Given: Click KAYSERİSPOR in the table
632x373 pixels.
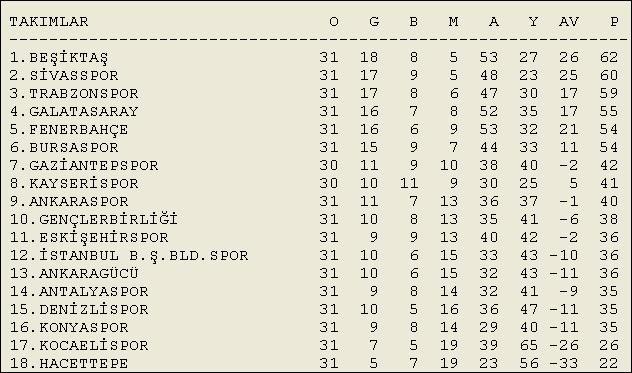Looking at the screenshot, I should tap(84, 183).
